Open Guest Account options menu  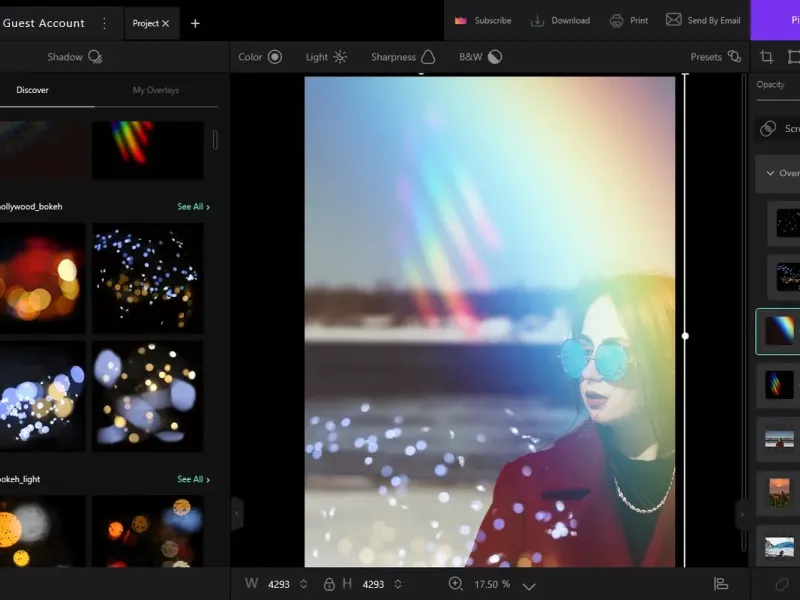tap(104, 23)
